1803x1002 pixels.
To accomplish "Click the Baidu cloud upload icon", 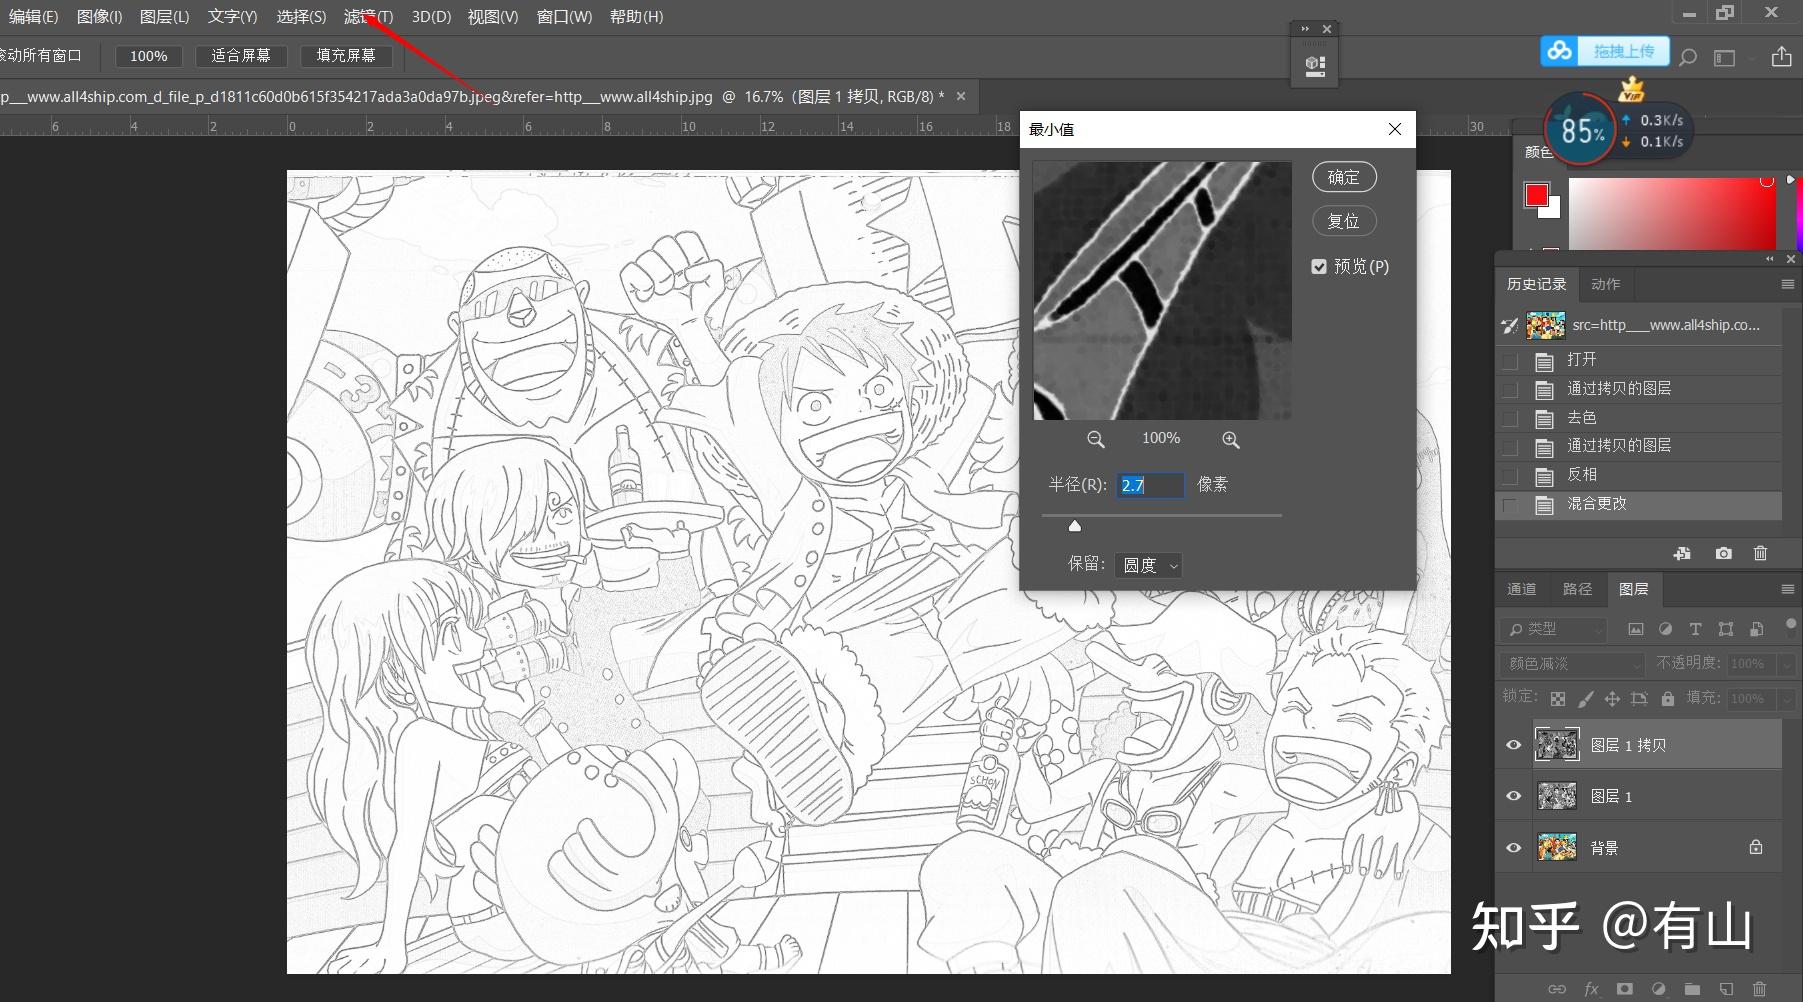I will [1559, 51].
